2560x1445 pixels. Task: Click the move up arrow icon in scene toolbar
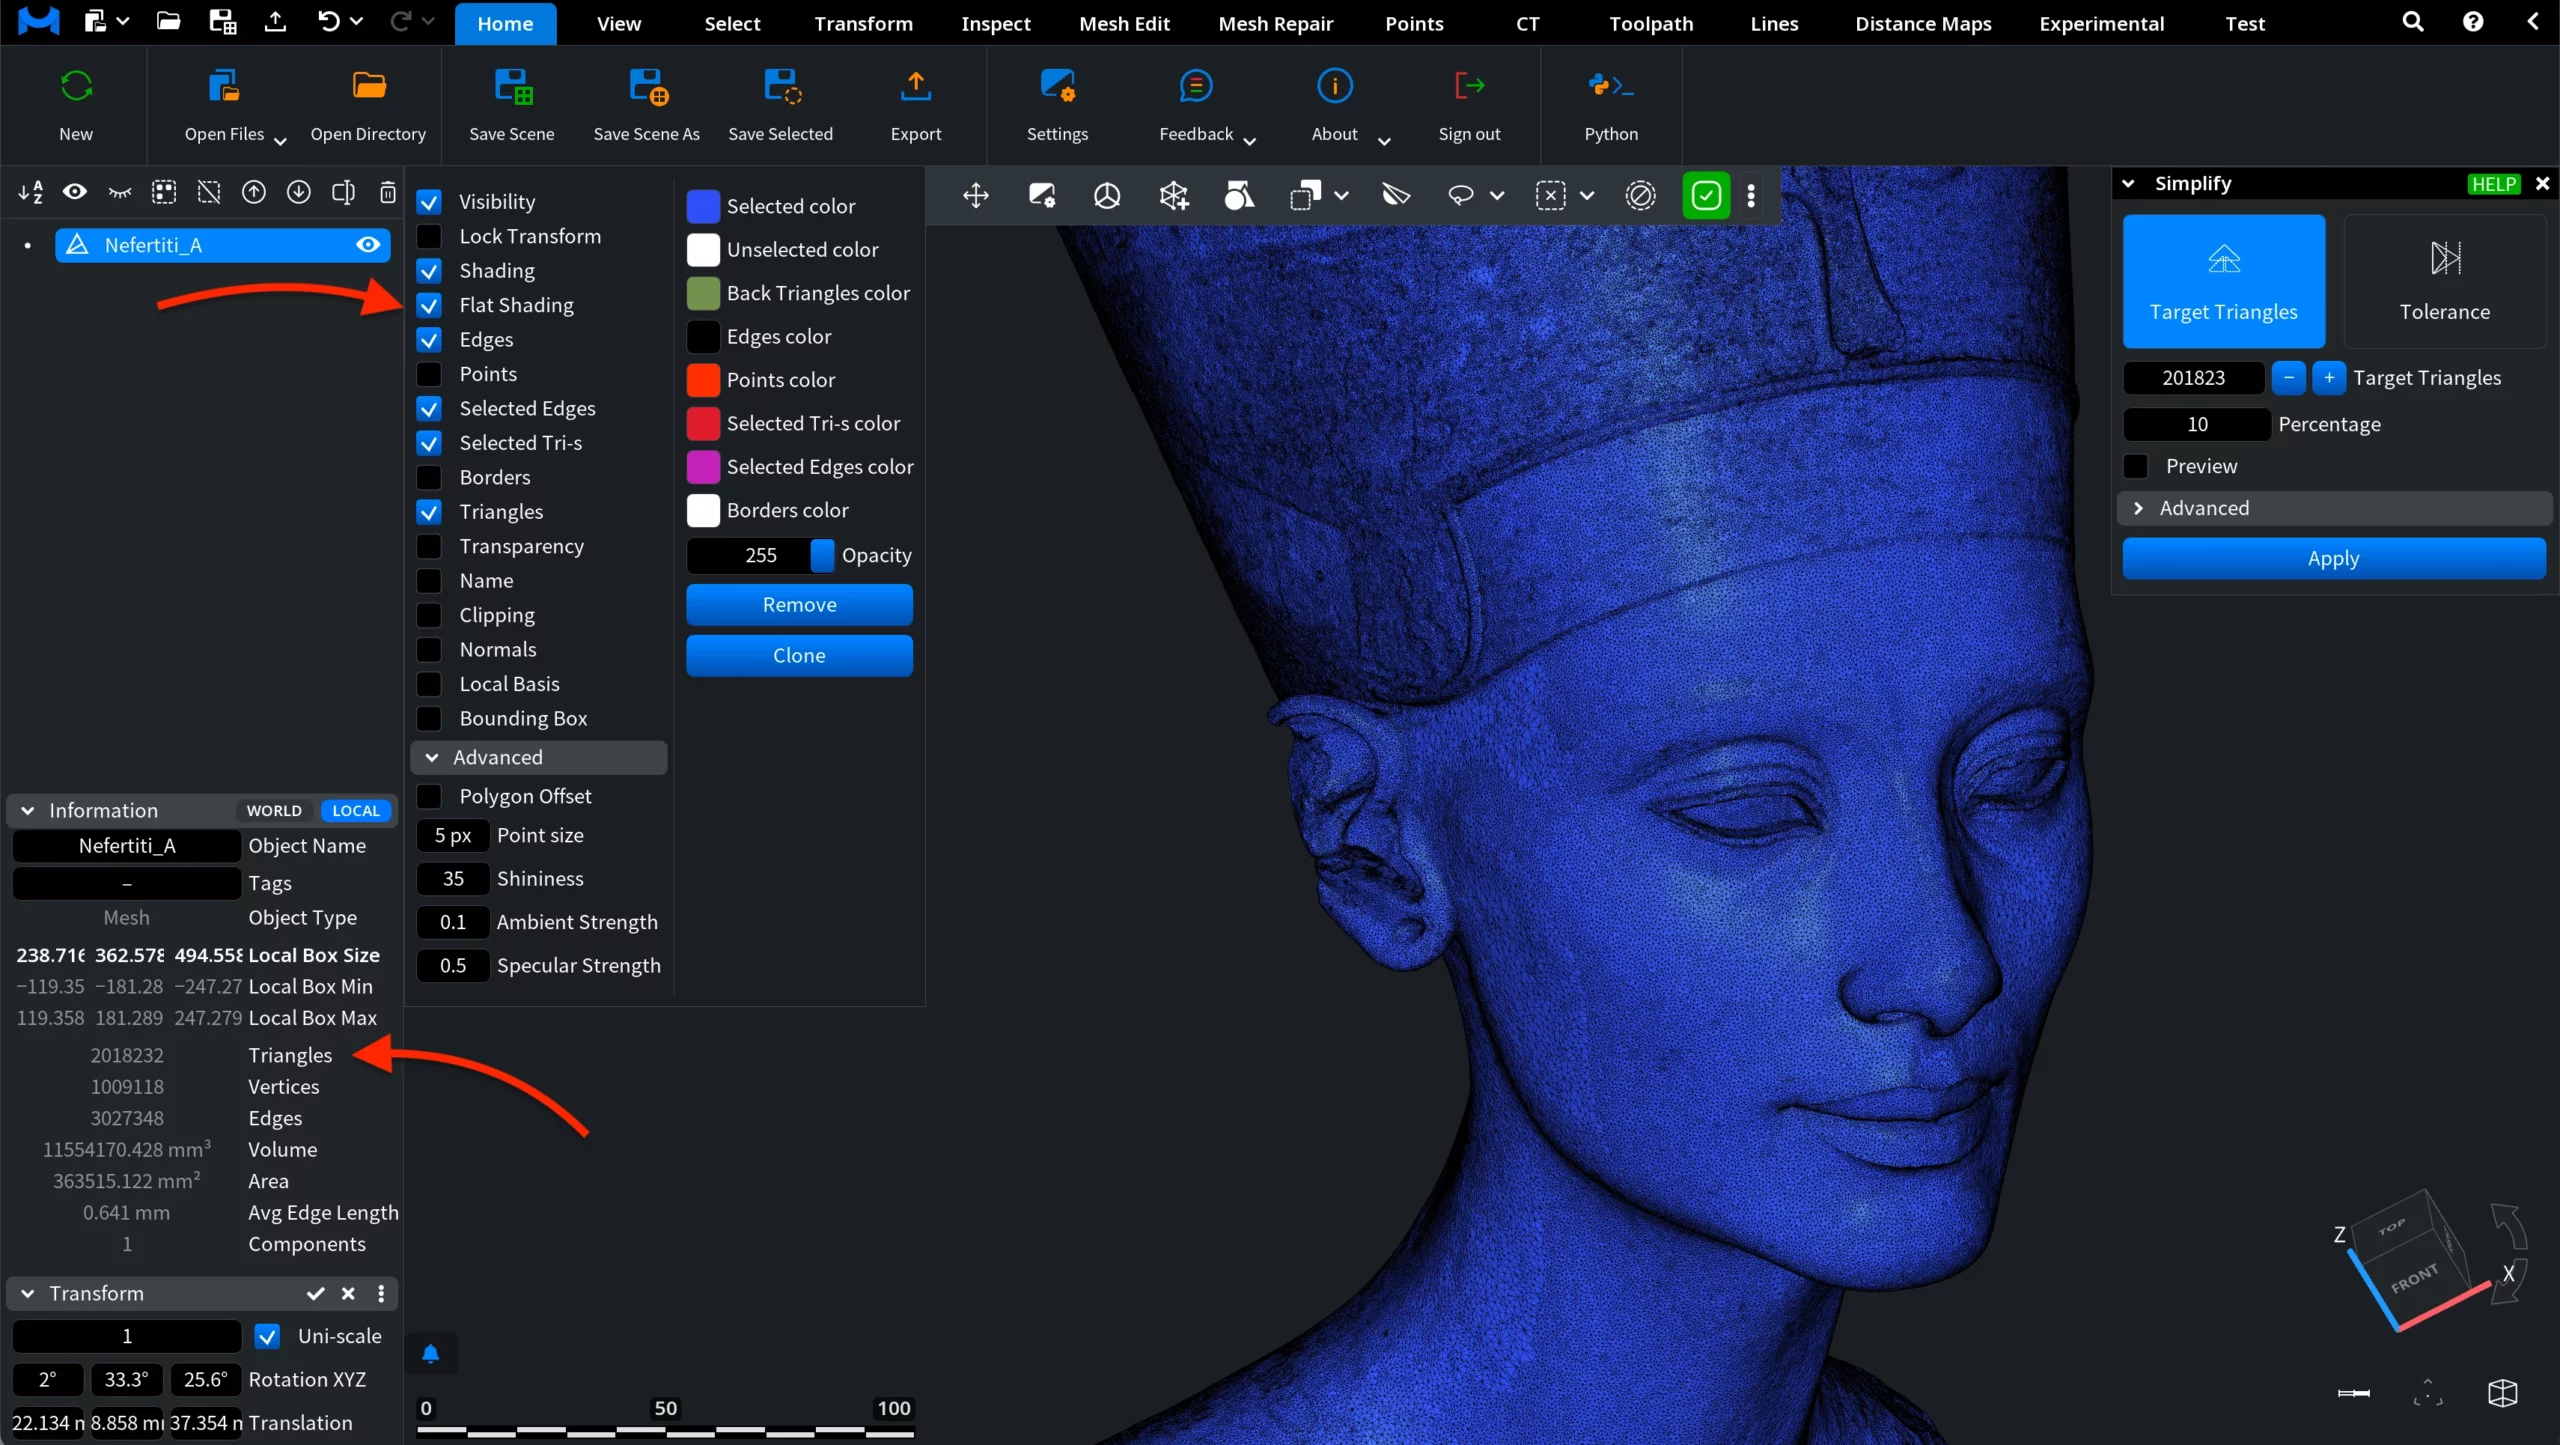[x=254, y=192]
